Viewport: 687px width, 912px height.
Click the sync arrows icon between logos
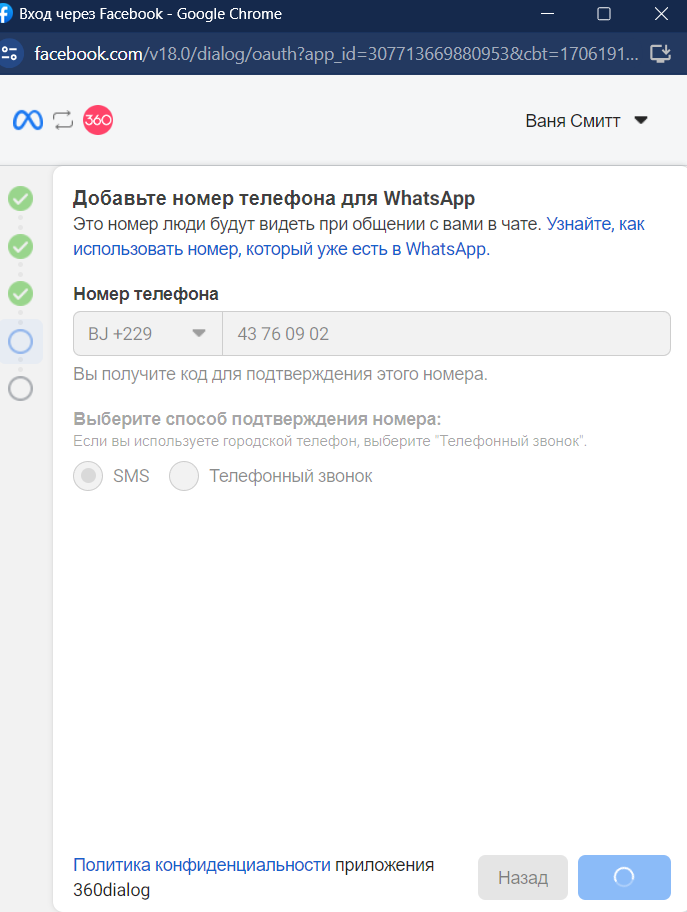point(63,120)
